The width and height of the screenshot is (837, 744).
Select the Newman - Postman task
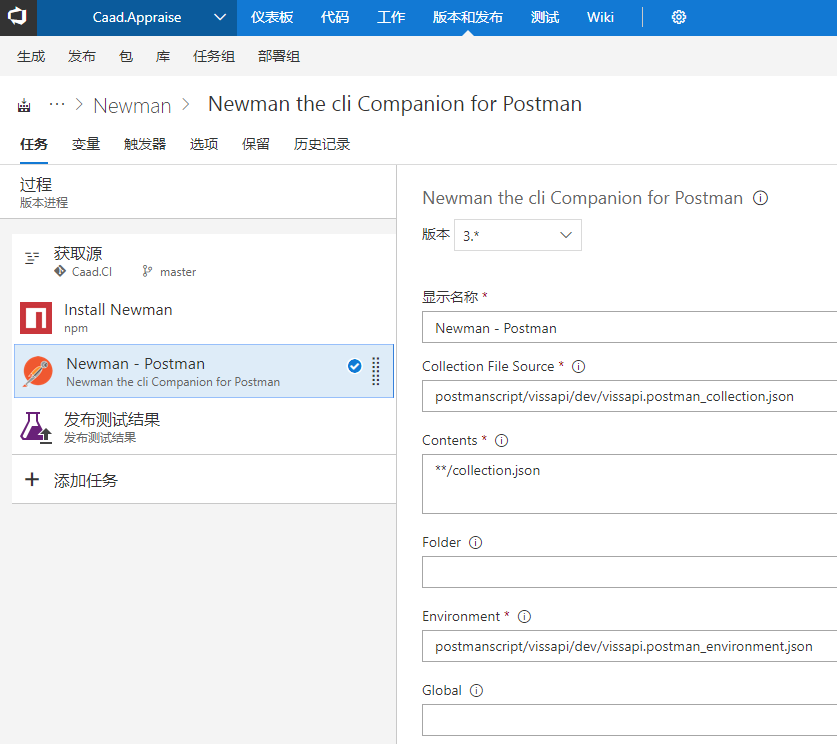click(204, 371)
